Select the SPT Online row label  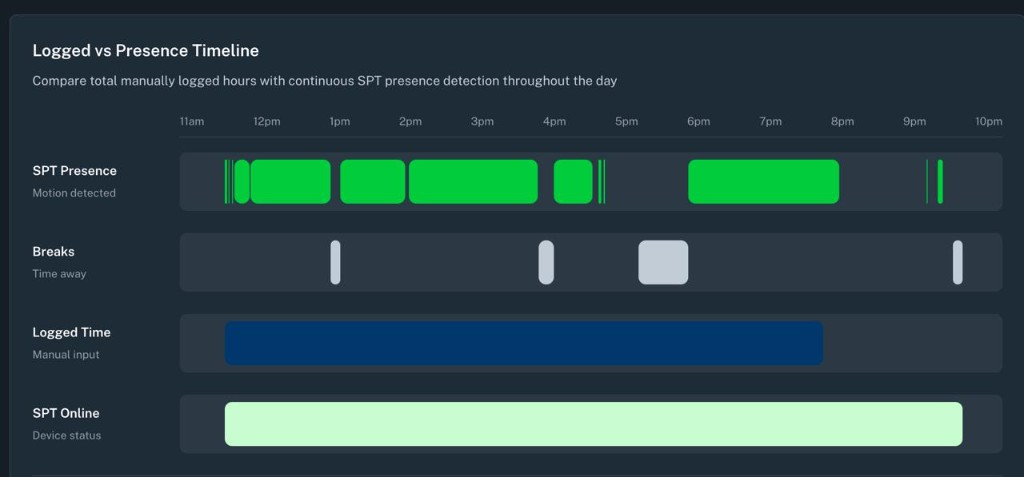point(66,414)
